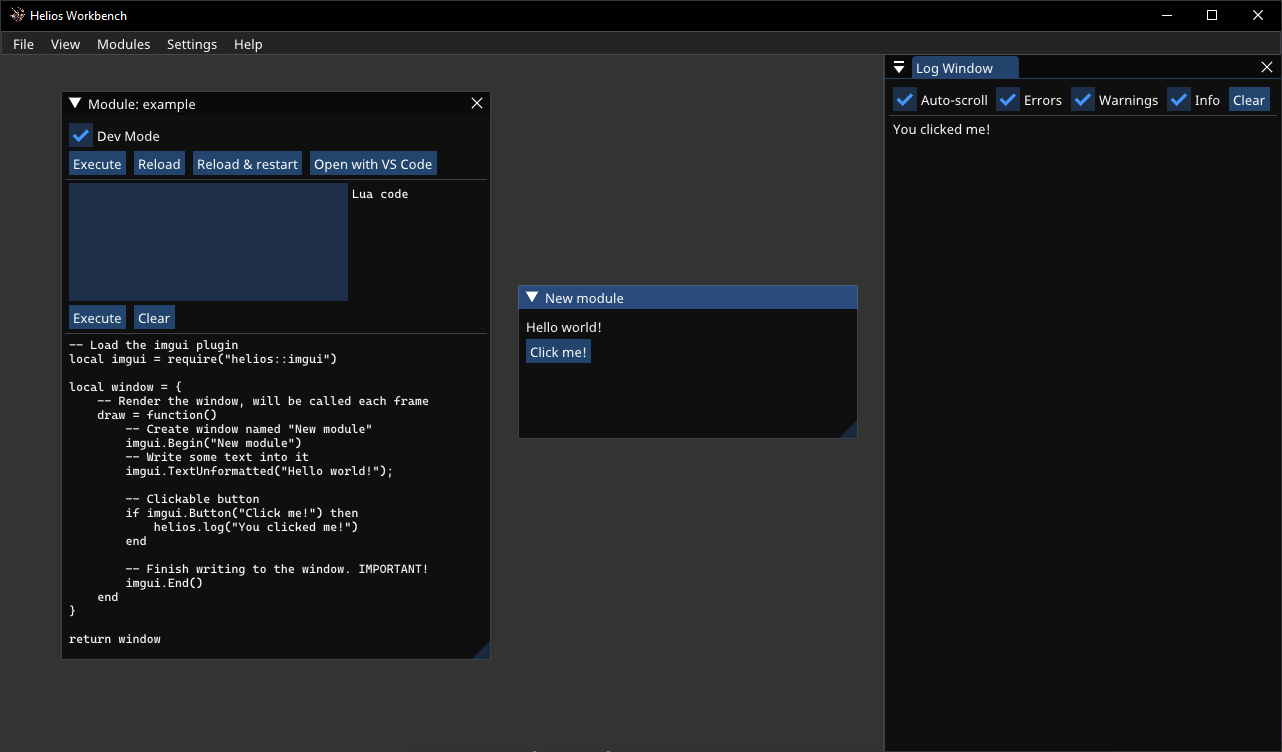Collapse the Module: example window
Screen dimensions: 1282x752
click(75, 104)
